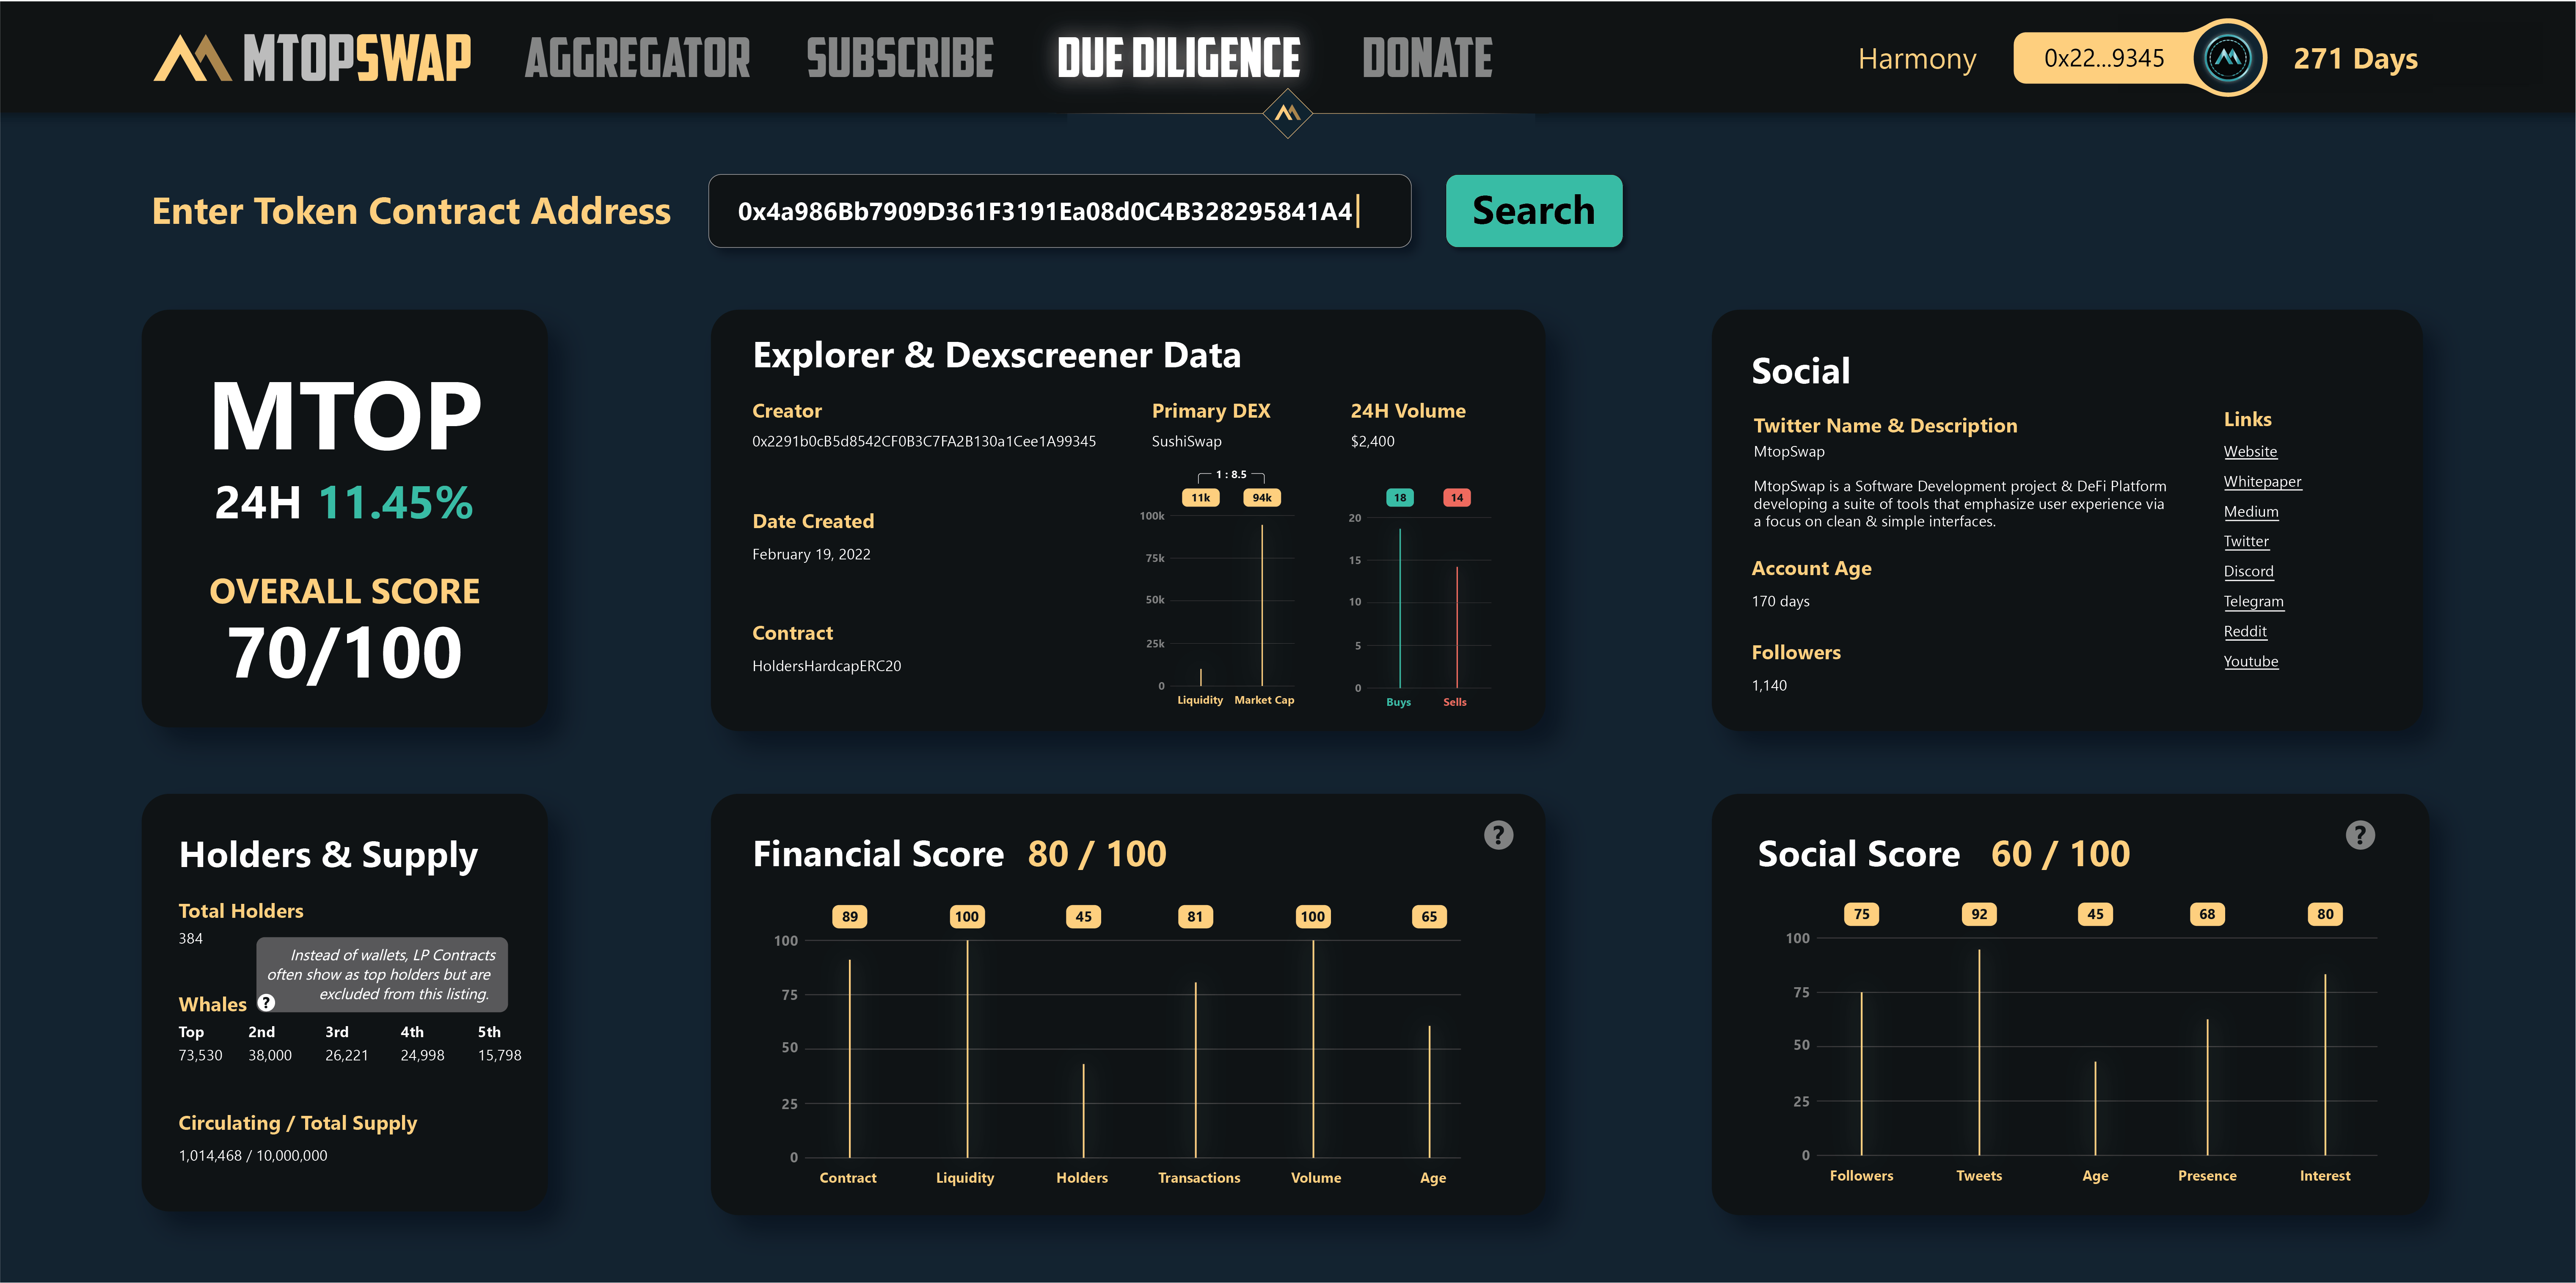
Task: Click the 94k market cap badge
Action: click(x=1262, y=497)
